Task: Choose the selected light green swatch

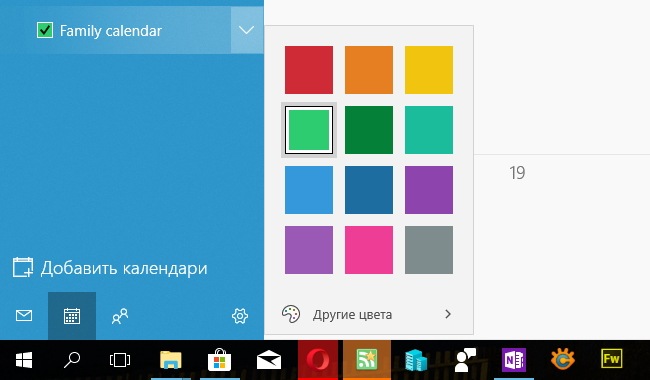Action: click(x=309, y=130)
